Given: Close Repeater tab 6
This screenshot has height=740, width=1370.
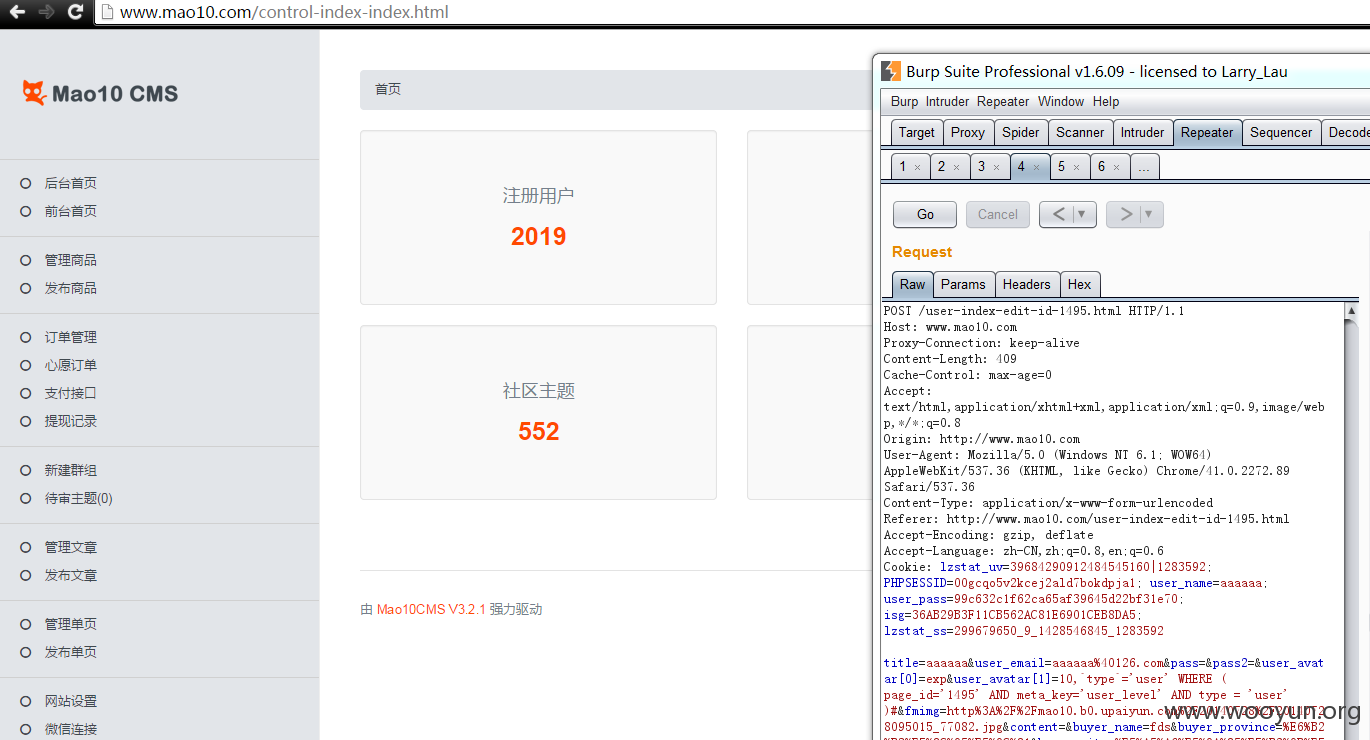Looking at the screenshot, I should point(1117,167).
